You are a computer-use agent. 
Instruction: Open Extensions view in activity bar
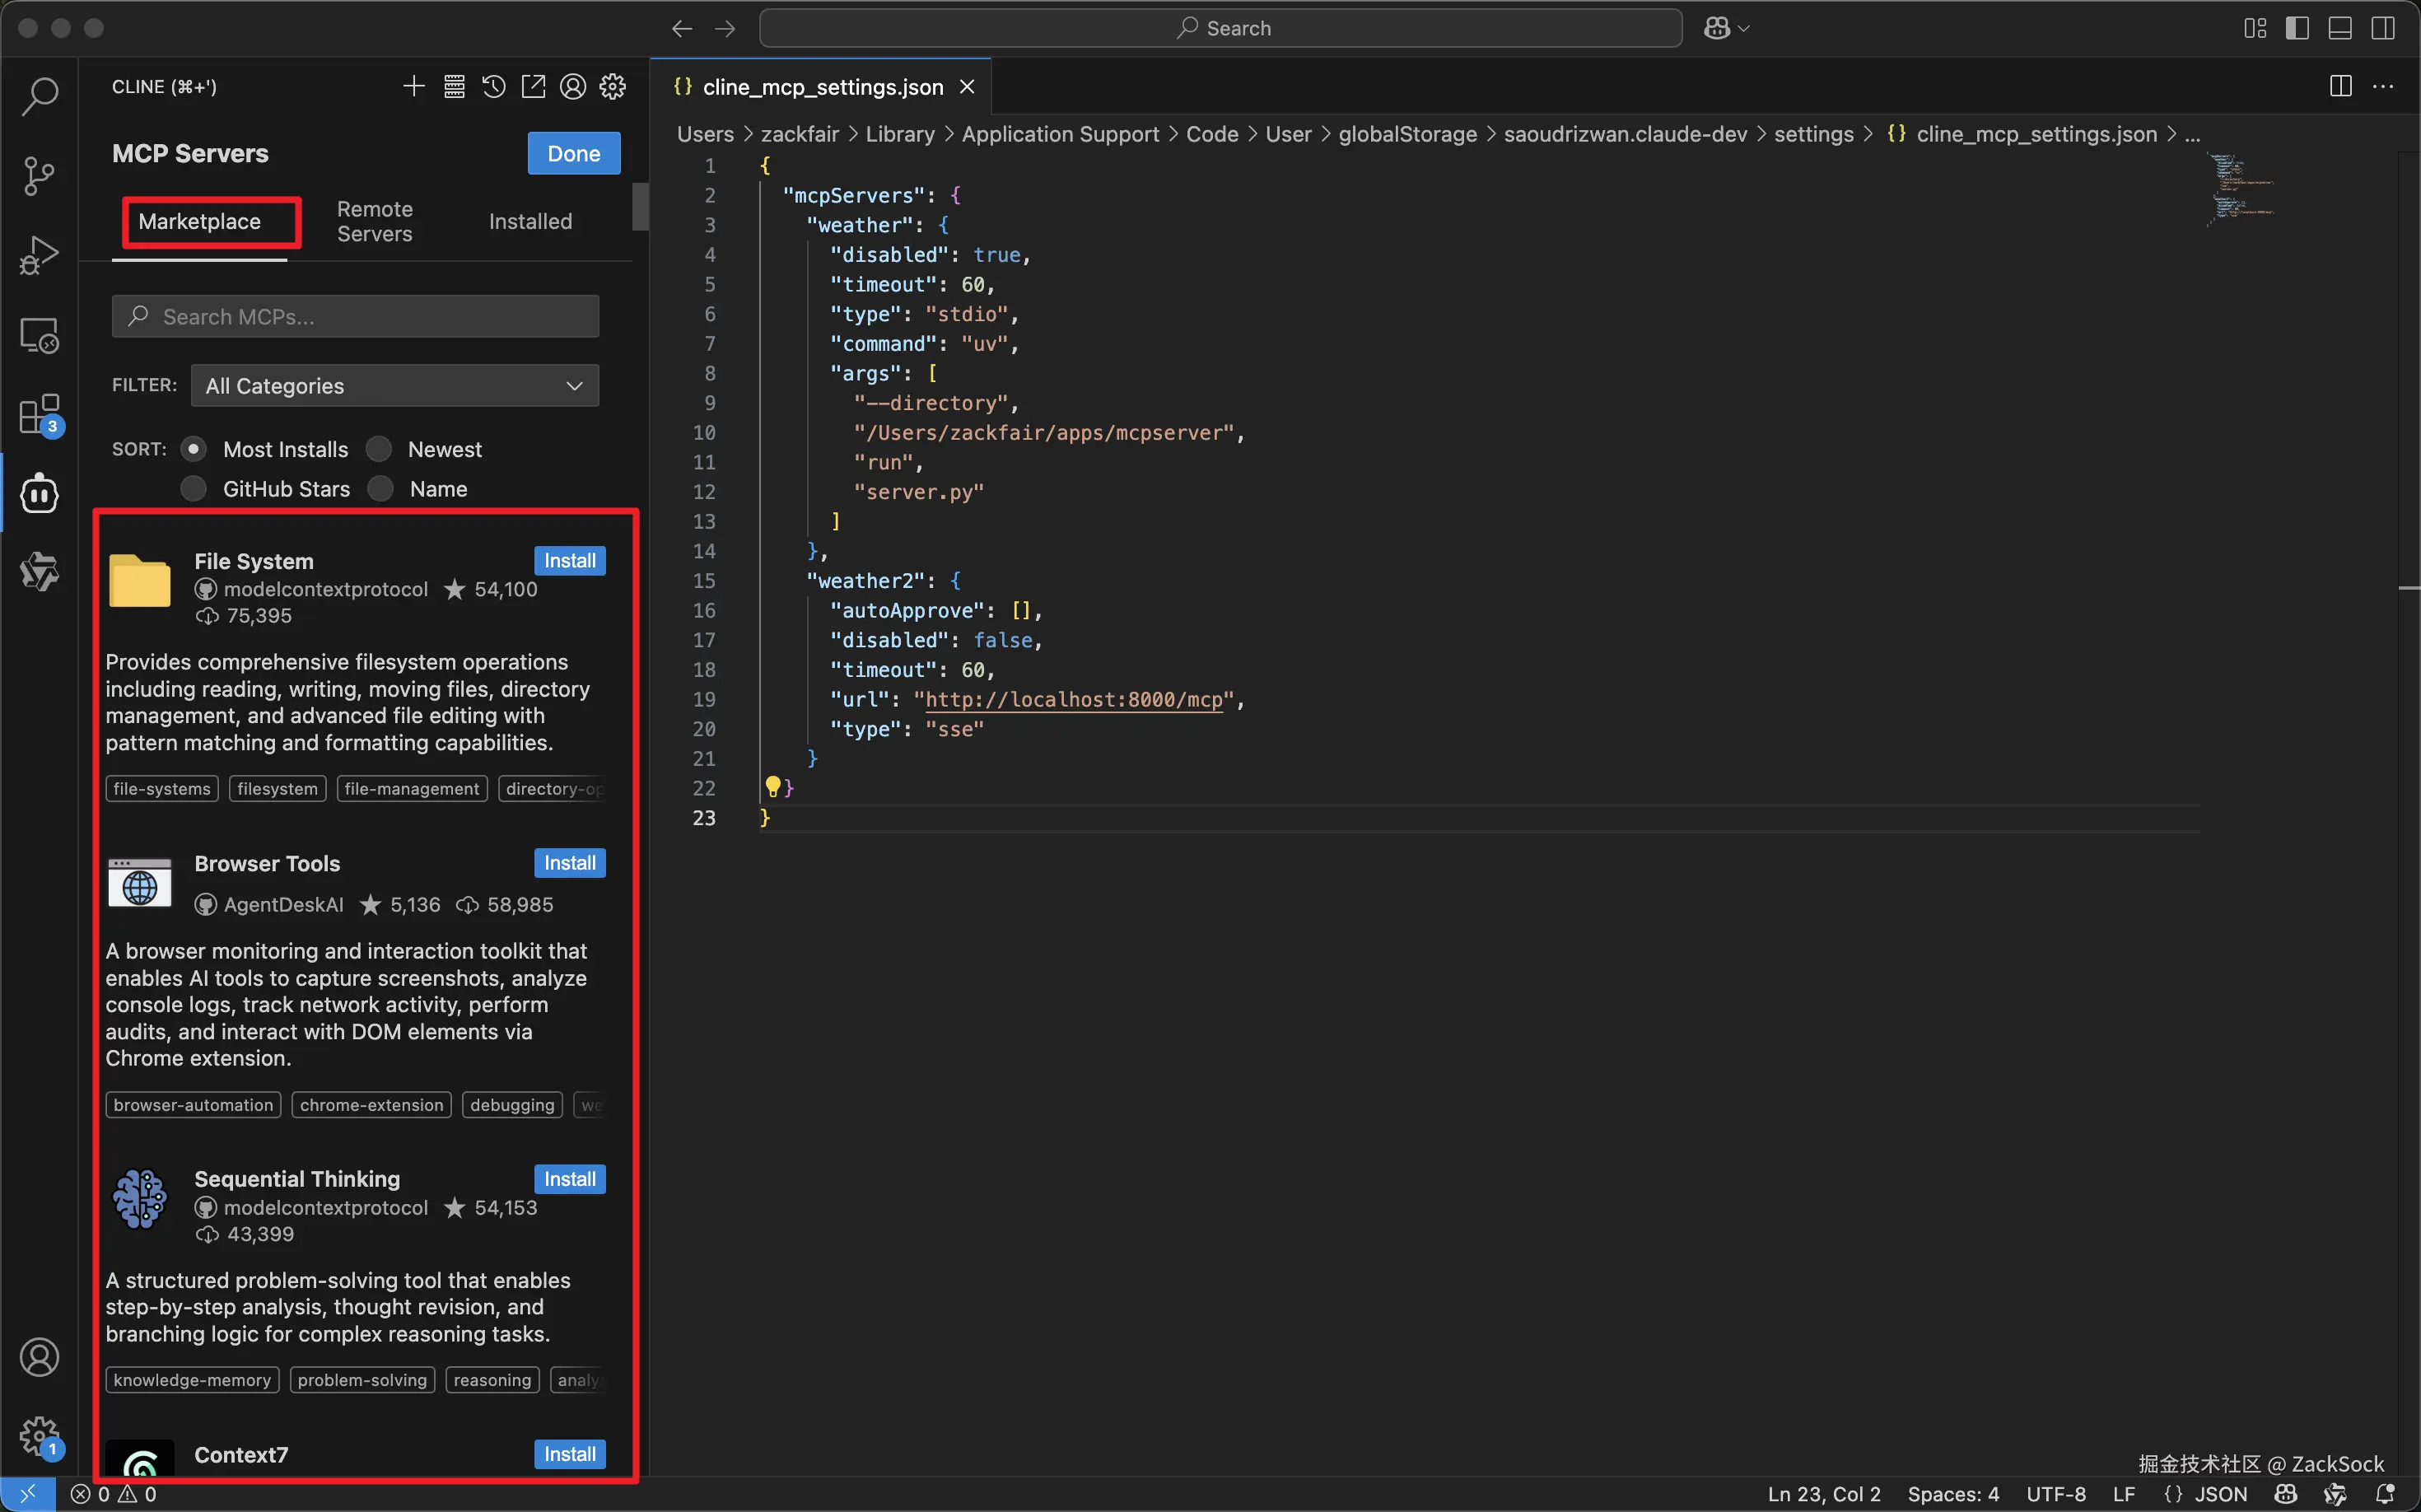tap(39, 414)
